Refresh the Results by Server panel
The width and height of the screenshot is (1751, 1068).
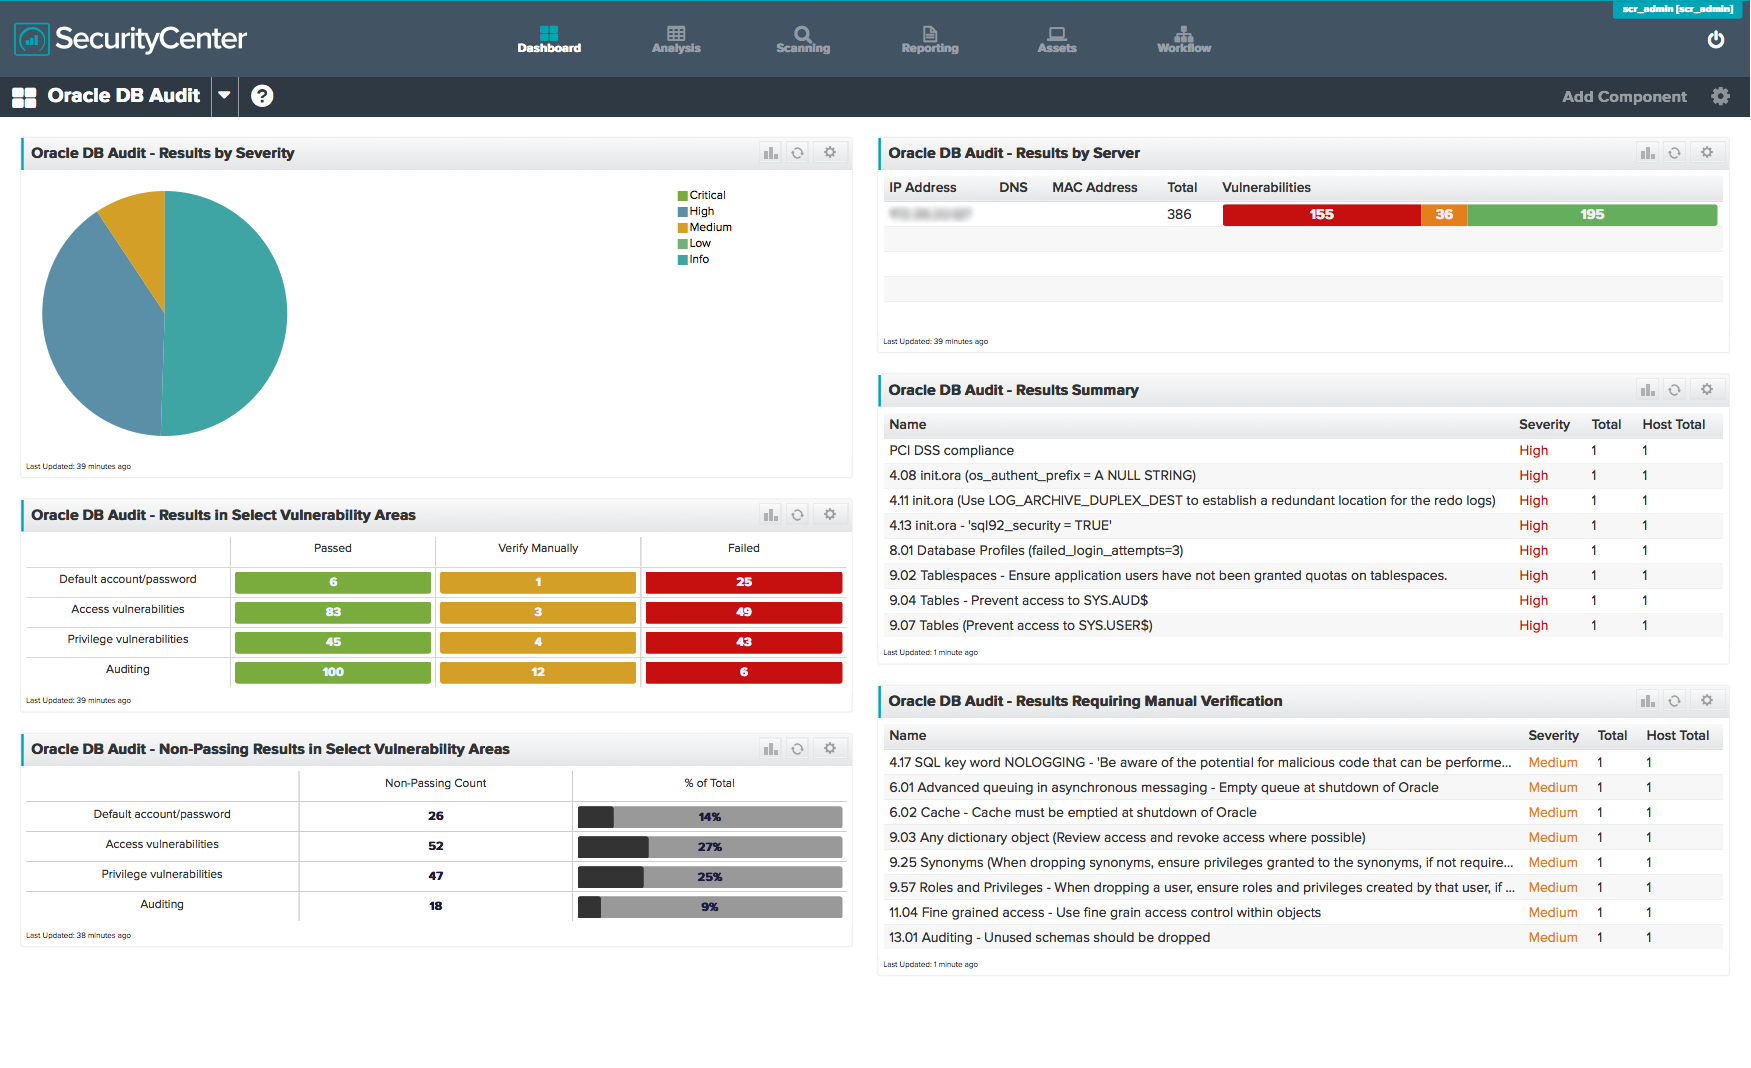pyautogui.click(x=1675, y=153)
